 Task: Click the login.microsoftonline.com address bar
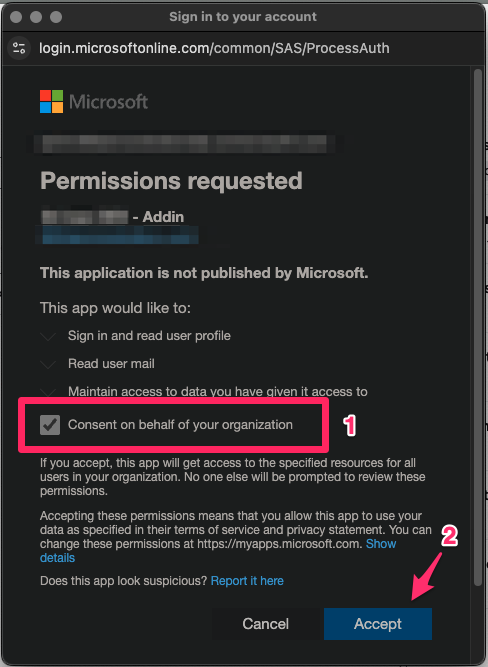pyautogui.click(x=214, y=48)
